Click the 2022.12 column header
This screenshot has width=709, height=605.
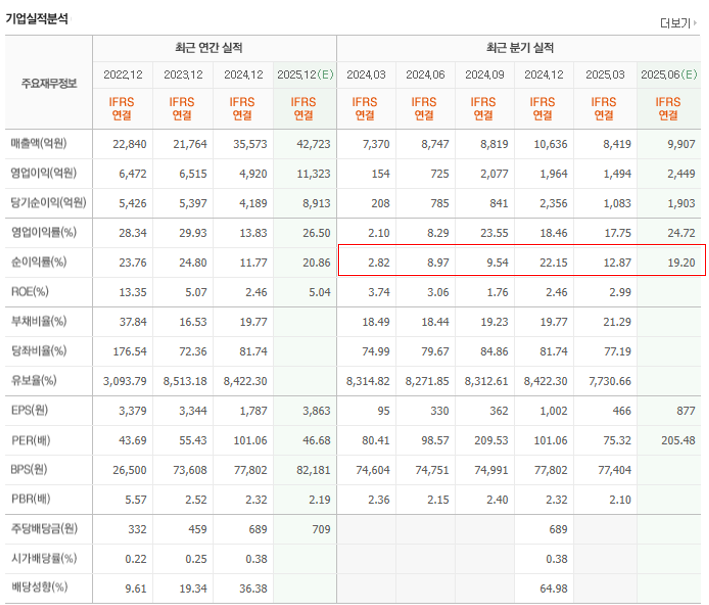click(123, 75)
